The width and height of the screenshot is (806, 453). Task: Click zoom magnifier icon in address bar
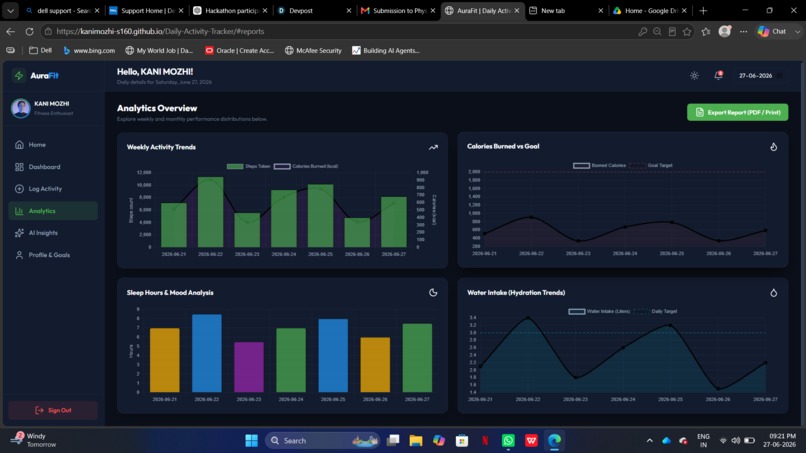coord(657,31)
